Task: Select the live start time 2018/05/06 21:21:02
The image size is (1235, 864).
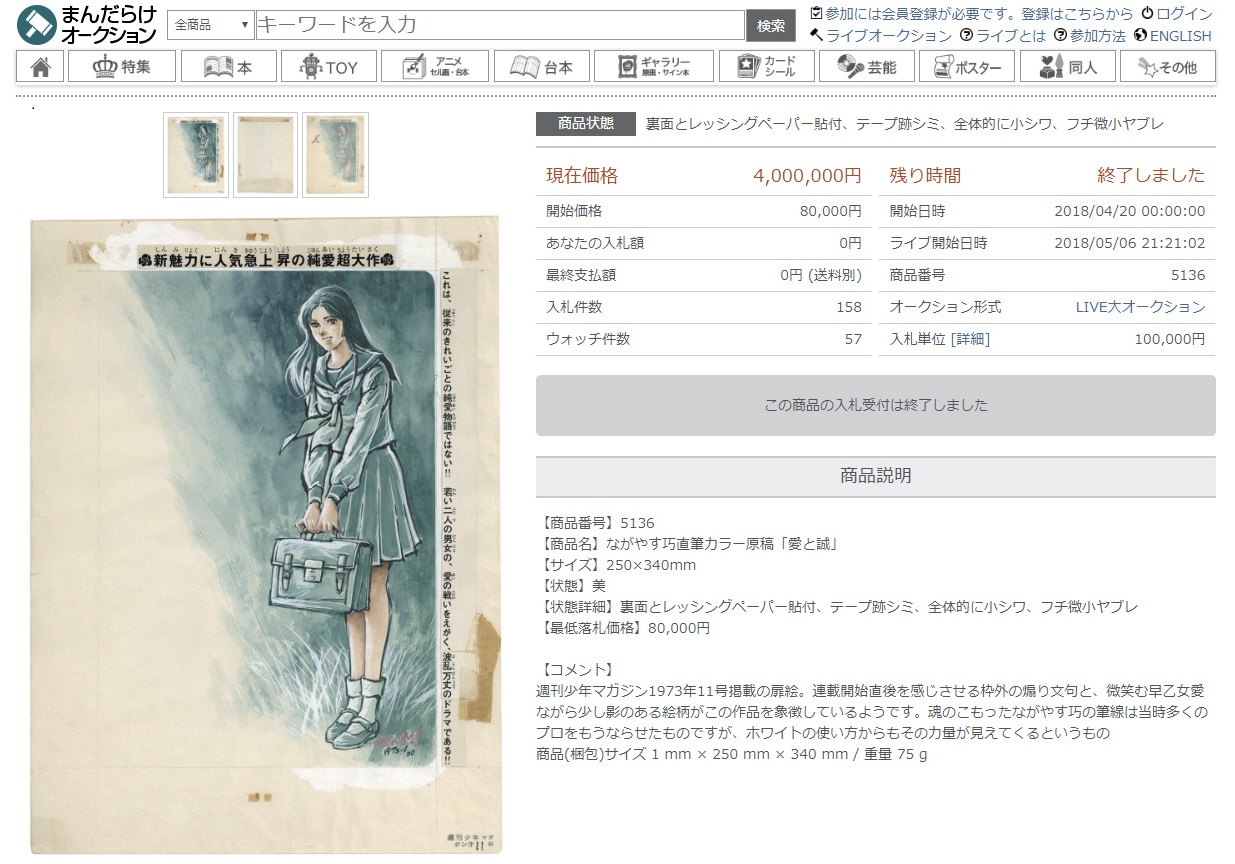Action: click(x=1130, y=243)
